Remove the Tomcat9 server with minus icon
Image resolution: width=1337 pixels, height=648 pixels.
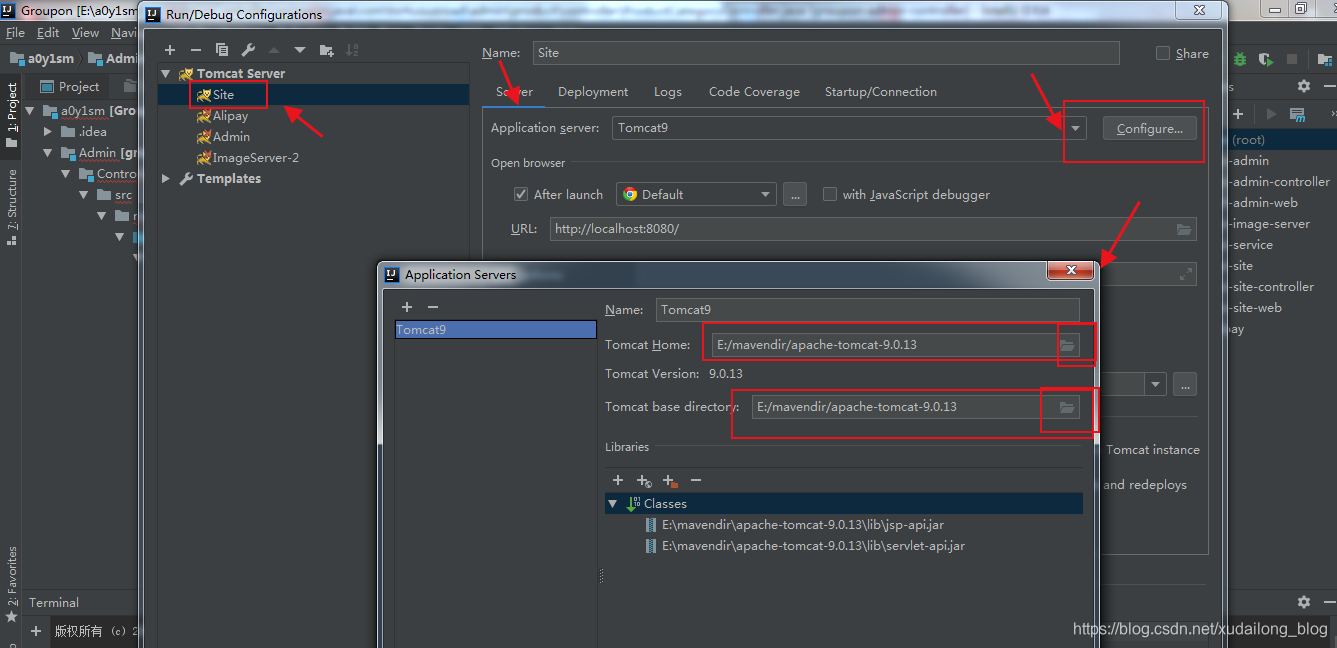tap(432, 307)
